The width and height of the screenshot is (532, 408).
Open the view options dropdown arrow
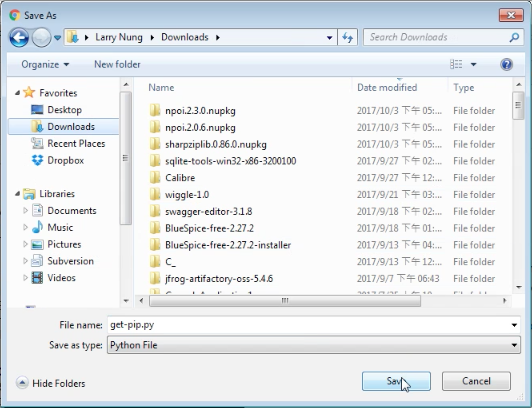coord(473,64)
